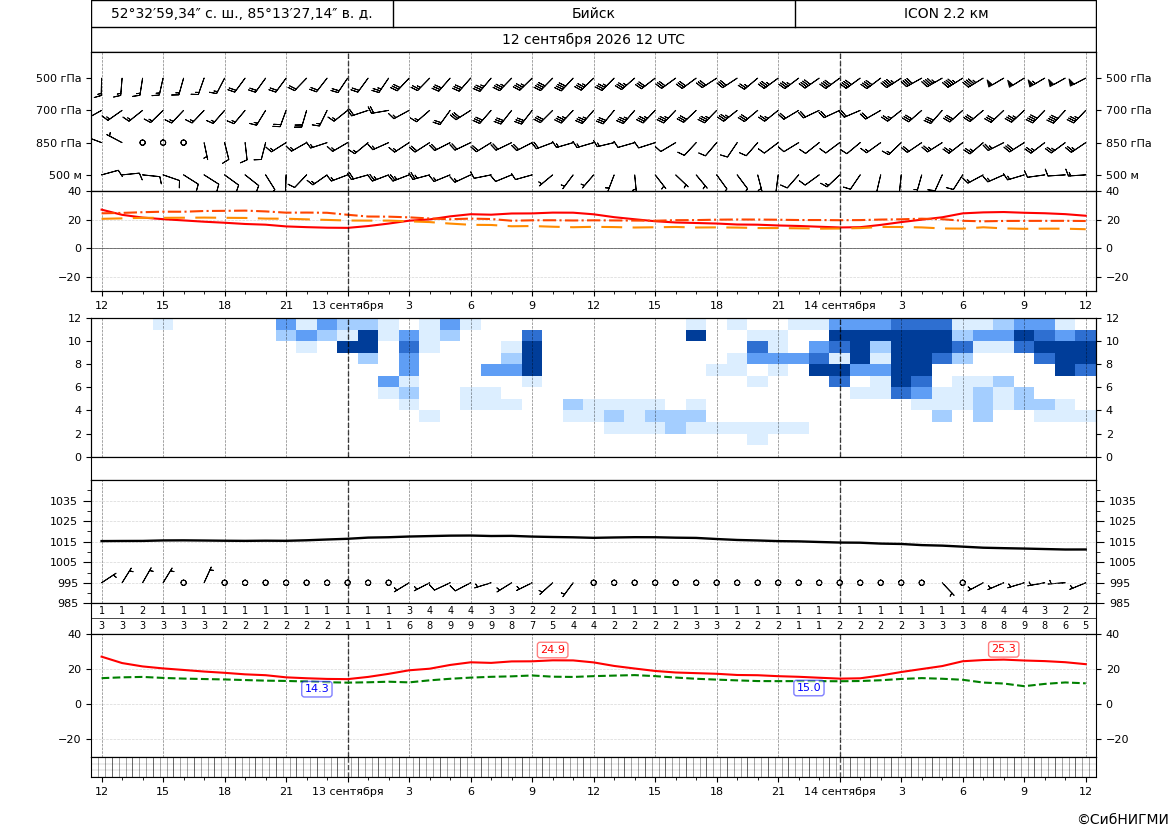Click the 1015 pressure axis label on right

point(1123,542)
